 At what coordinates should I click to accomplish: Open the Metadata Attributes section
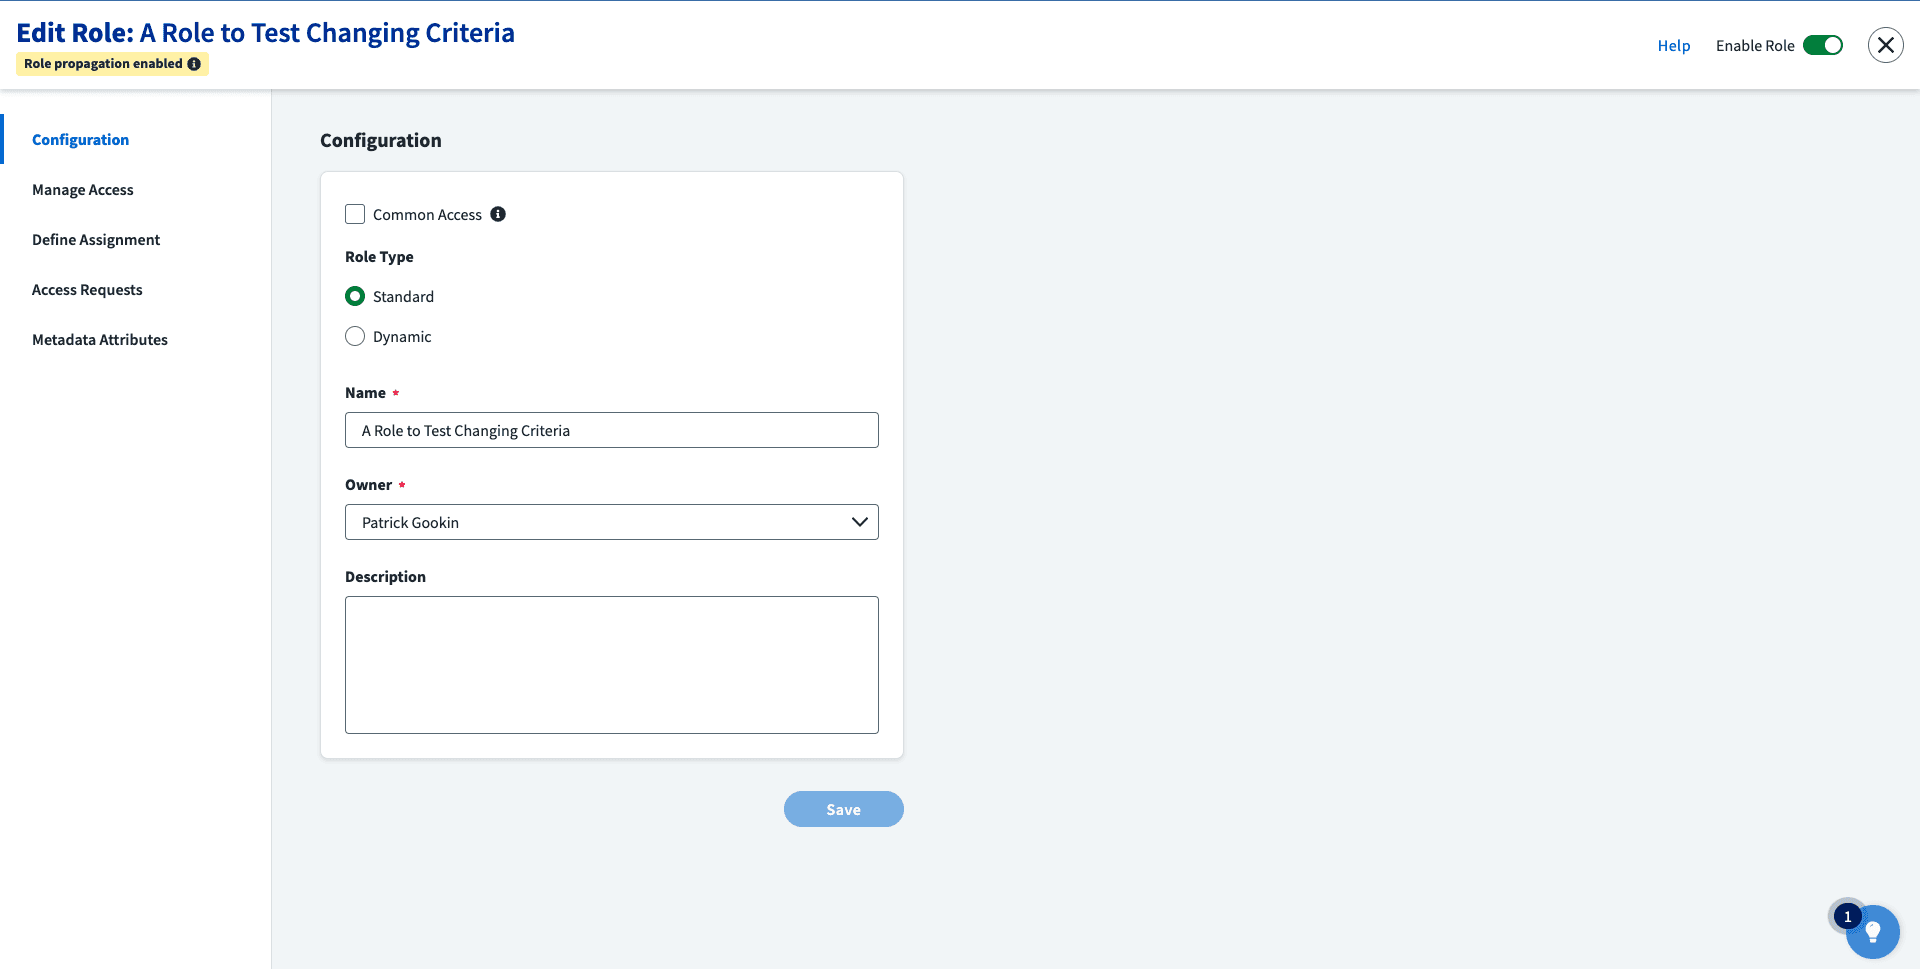click(x=100, y=340)
